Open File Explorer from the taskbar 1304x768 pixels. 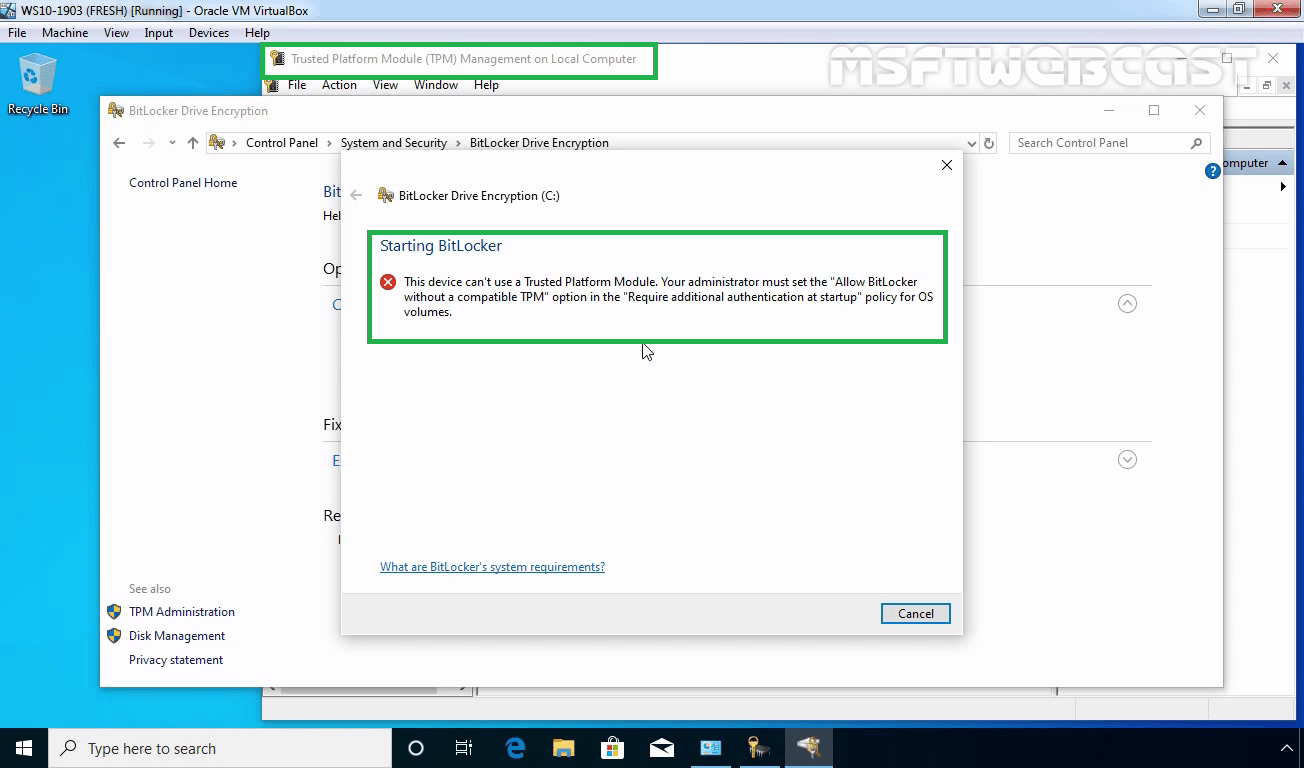[564, 748]
